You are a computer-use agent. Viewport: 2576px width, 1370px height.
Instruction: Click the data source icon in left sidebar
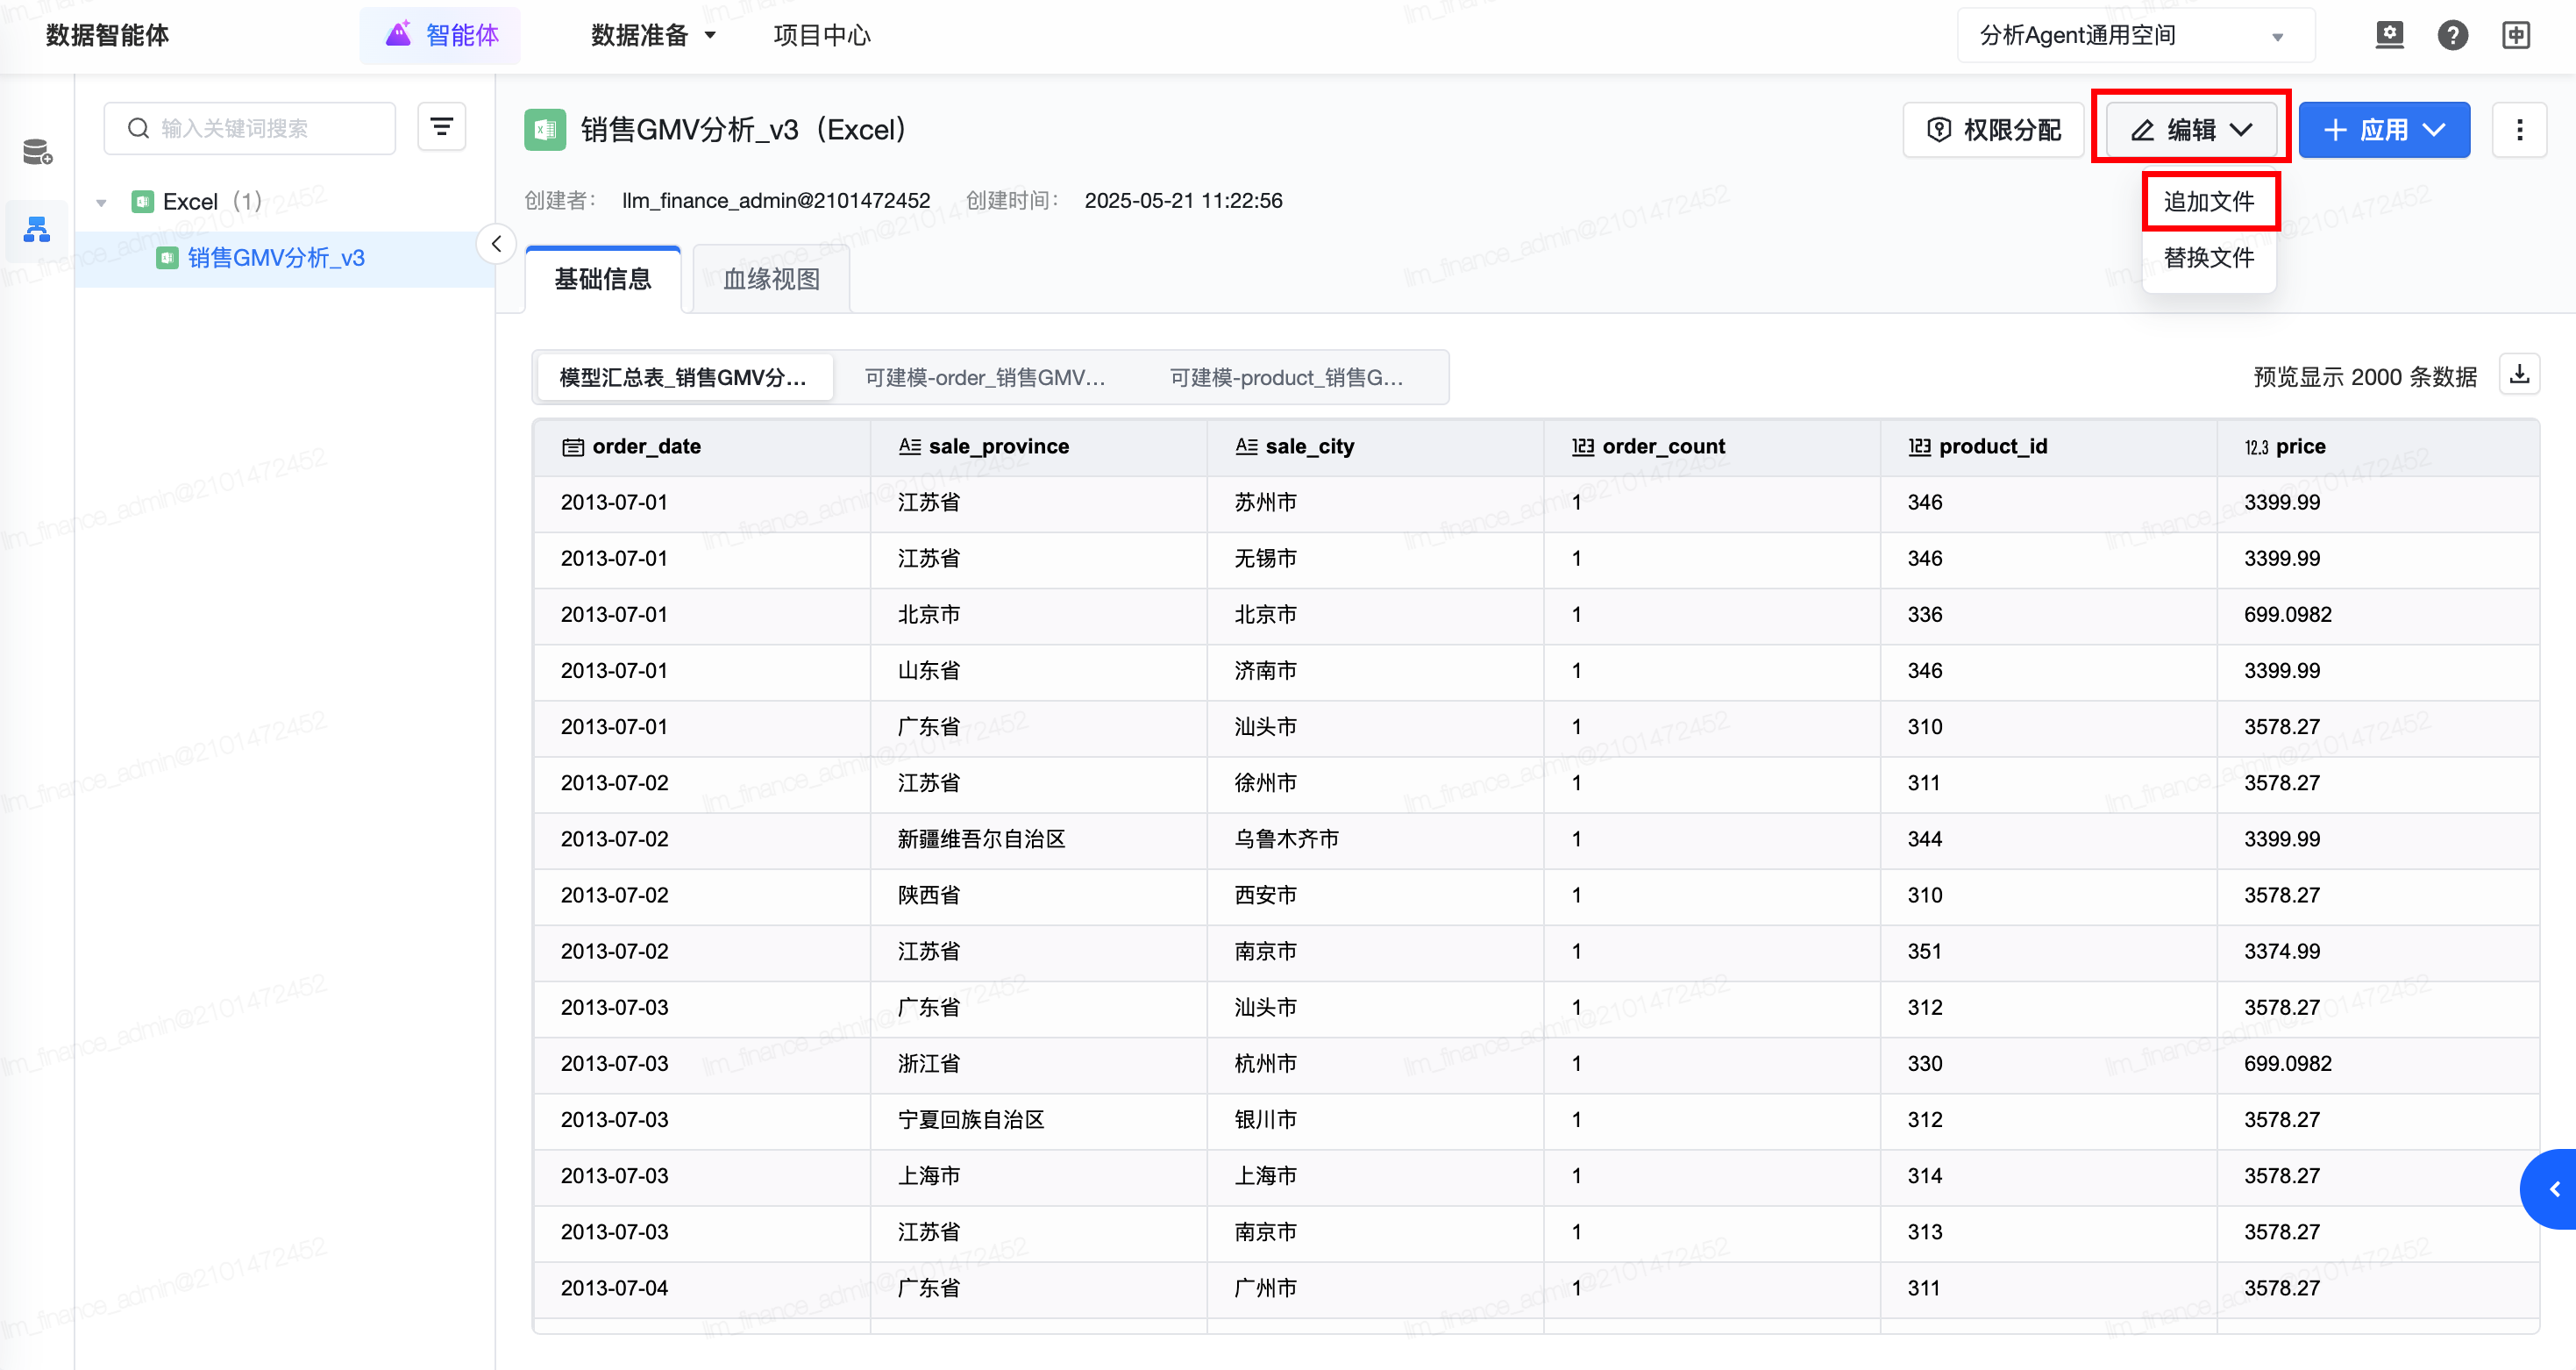37,152
